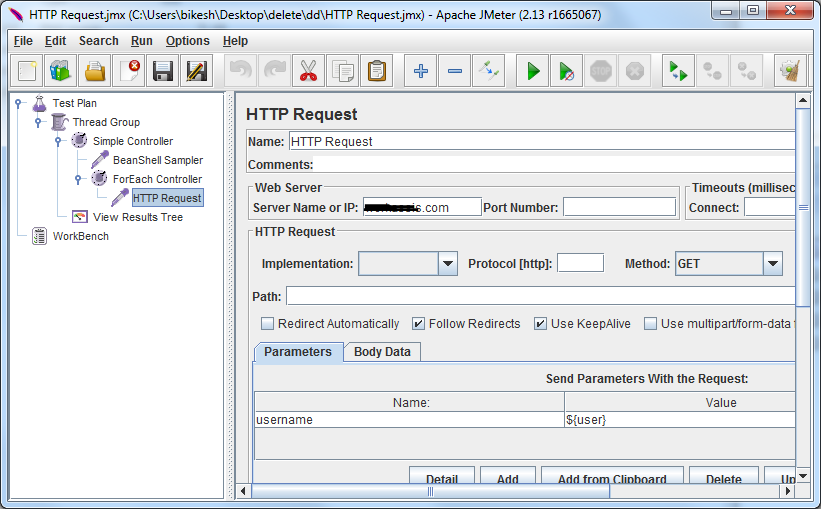Click the Port Number field

pos(619,207)
